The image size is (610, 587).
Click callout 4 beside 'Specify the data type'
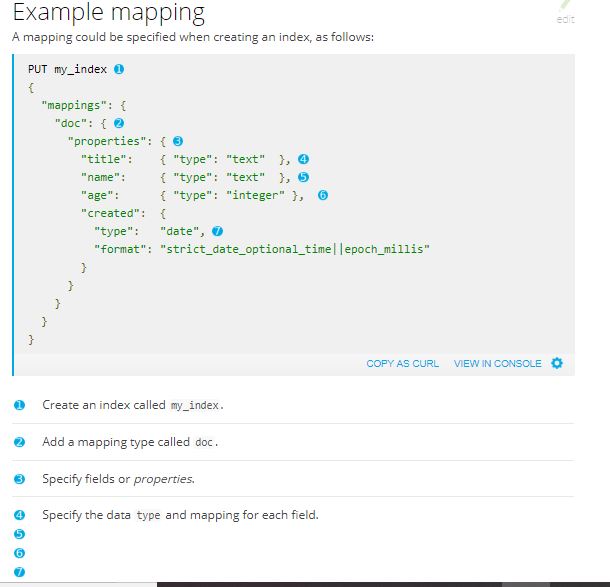19,515
